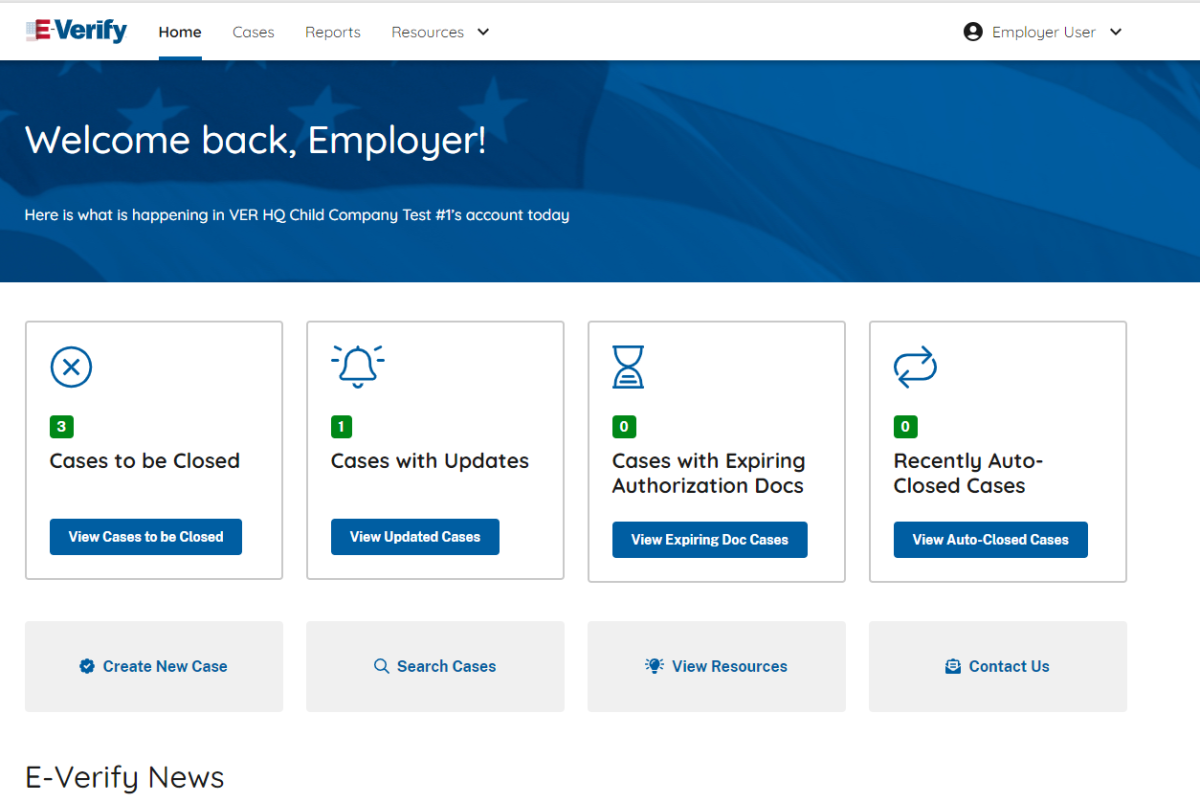Viewport: 1200px width, 802px height.
Task: Click the E-Verify News heading
Action: (125, 777)
